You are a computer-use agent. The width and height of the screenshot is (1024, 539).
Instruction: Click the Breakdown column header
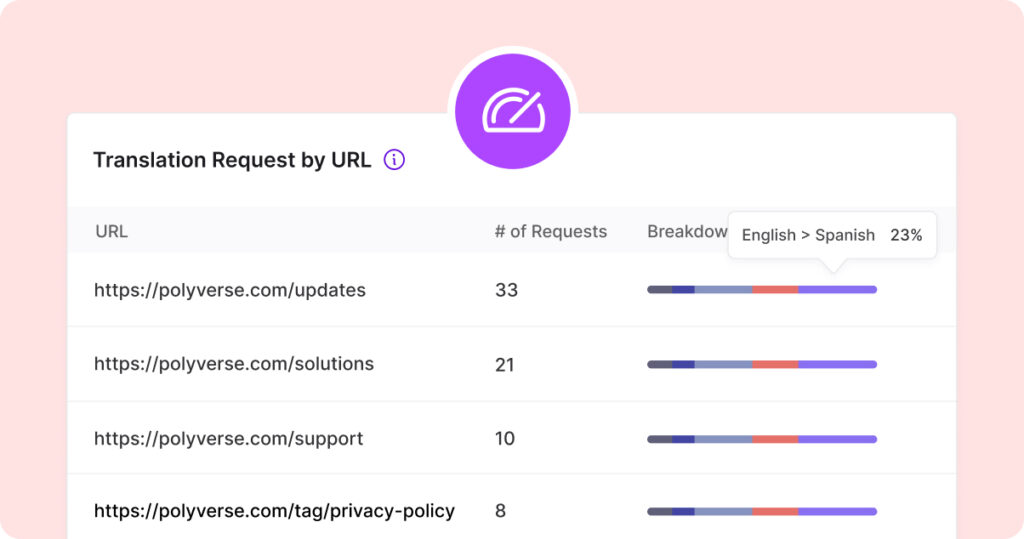tap(687, 231)
